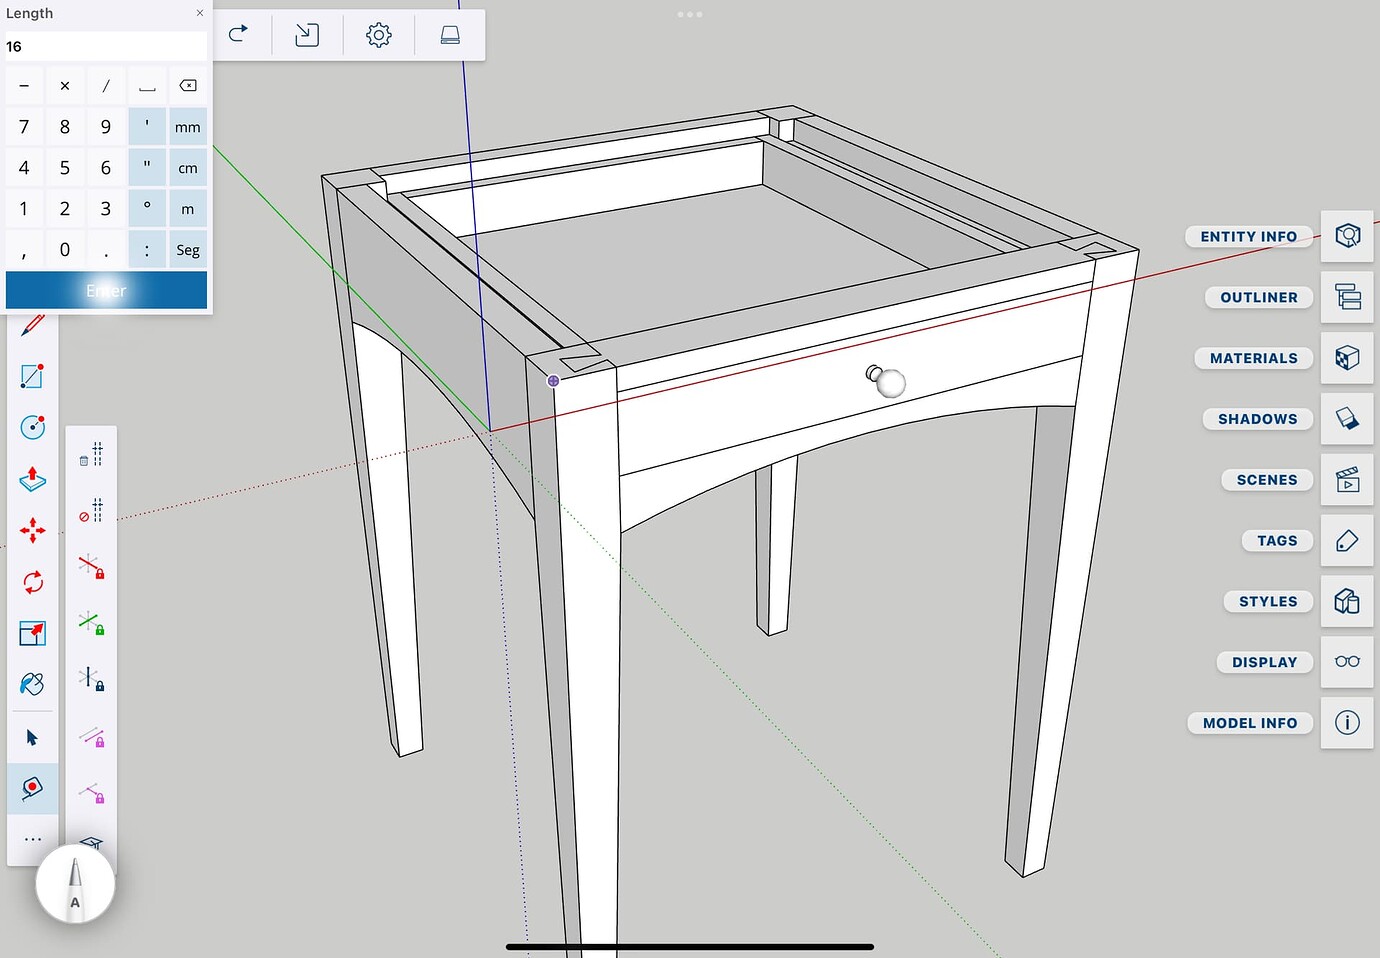1380x958 pixels.
Task: Open the top-center overflow handle
Action: (690, 14)
